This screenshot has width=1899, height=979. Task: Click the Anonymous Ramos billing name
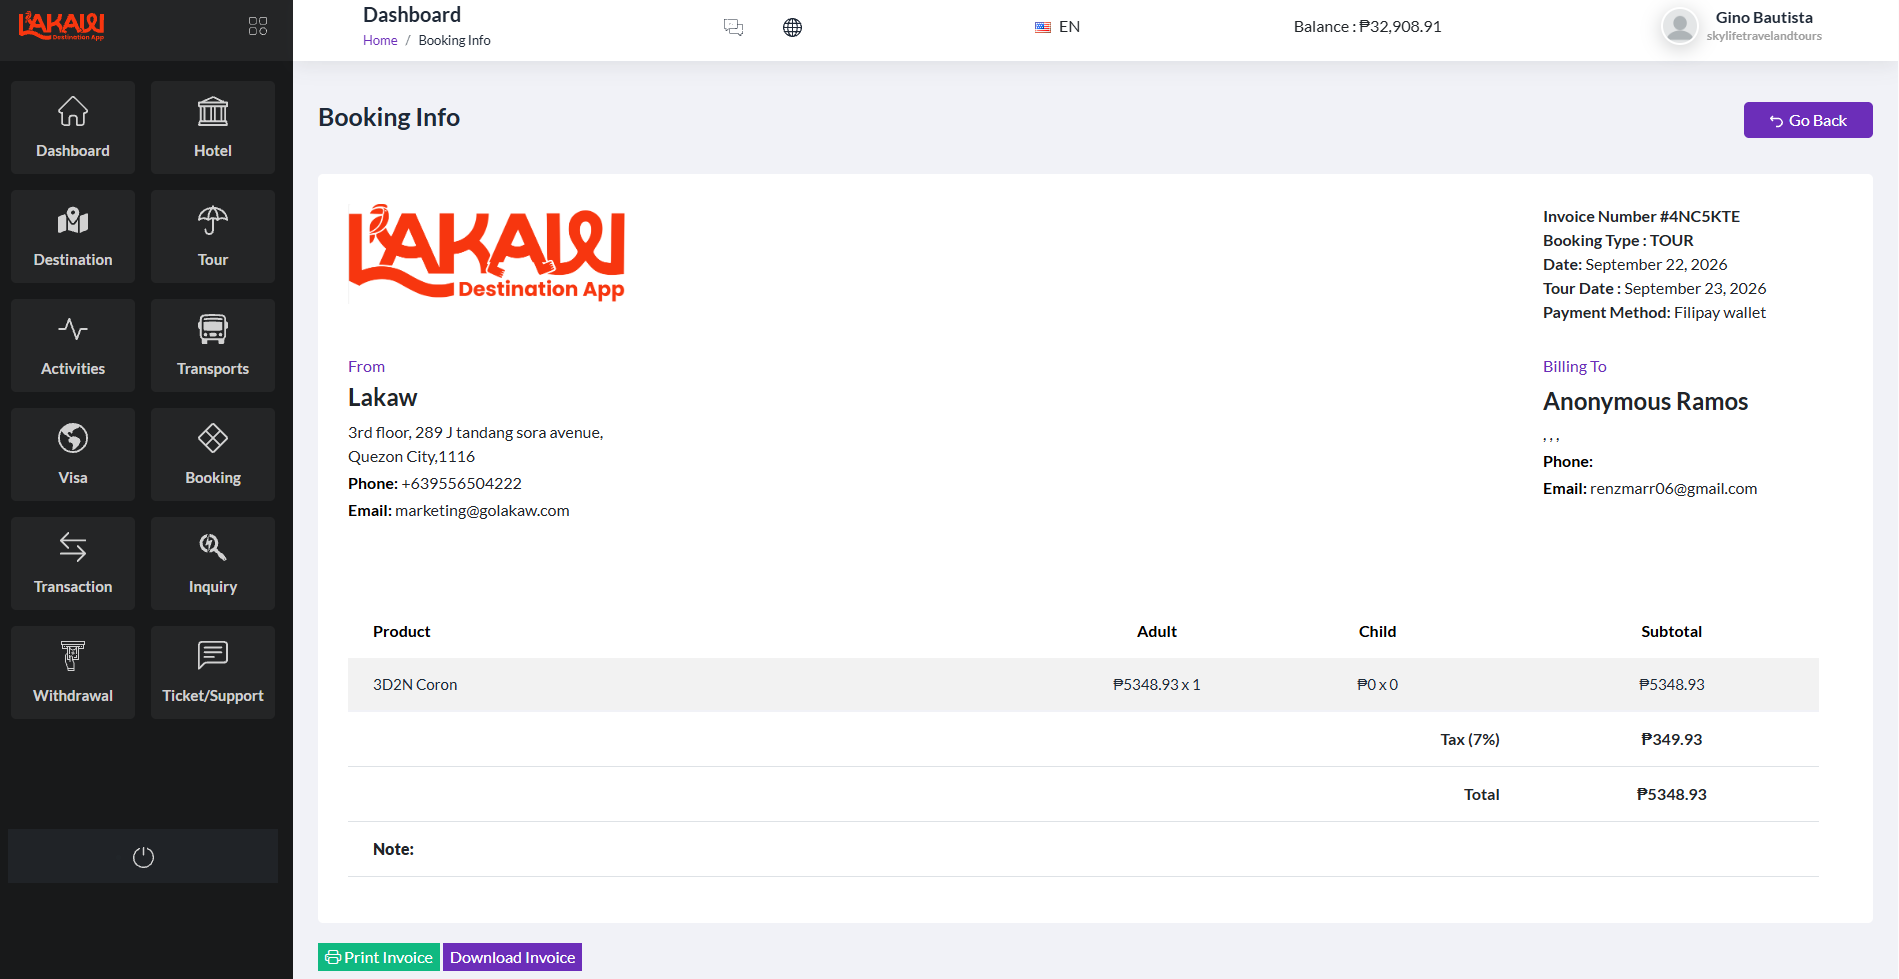point(1645,402)
